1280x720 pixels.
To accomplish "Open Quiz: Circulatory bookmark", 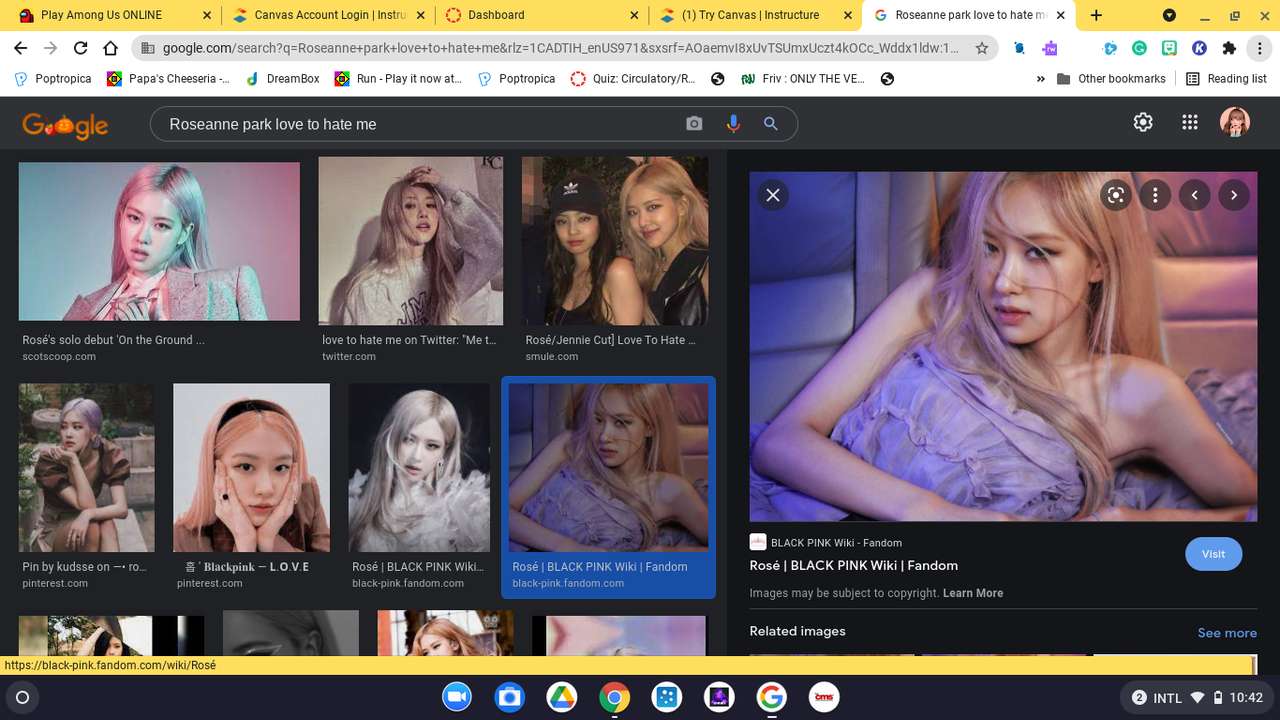I will pyautogui.click(x=633, y=79).
